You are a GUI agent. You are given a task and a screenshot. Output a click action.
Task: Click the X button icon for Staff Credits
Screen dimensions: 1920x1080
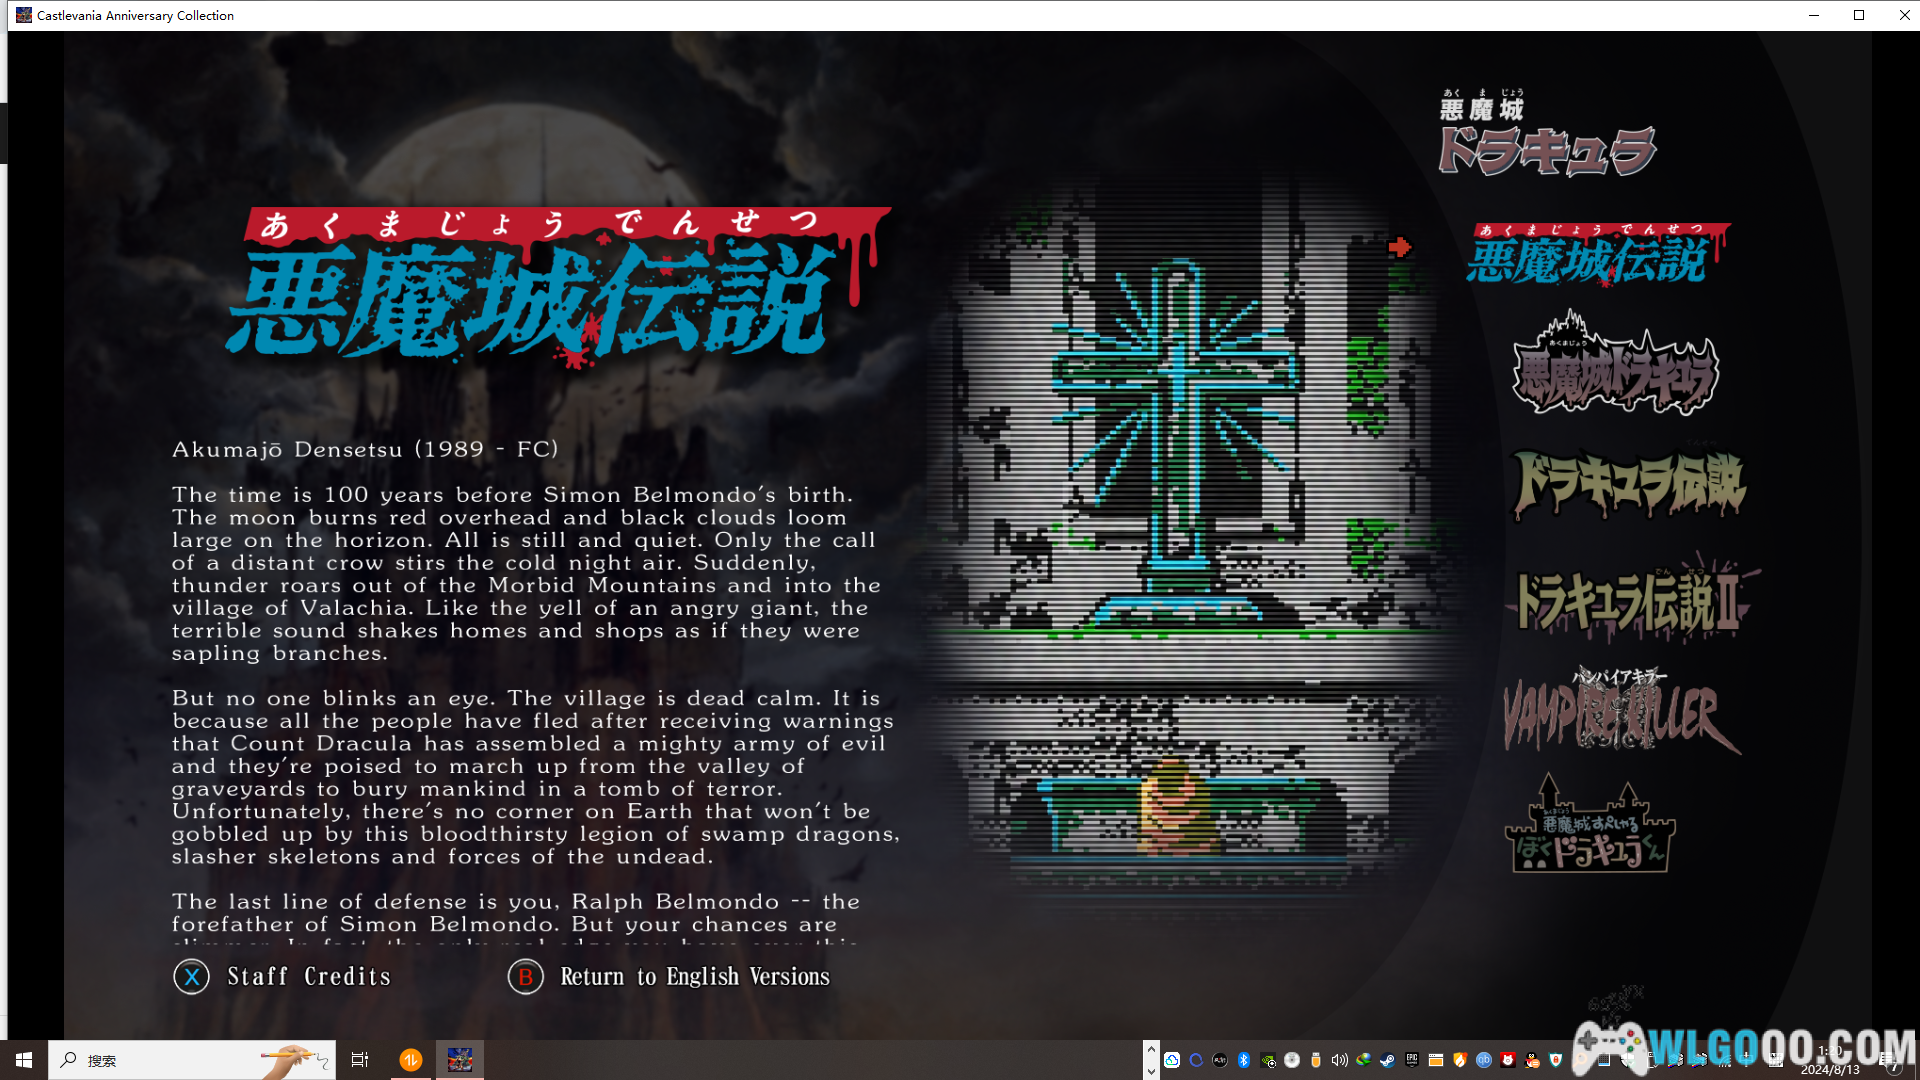[191, 976]
